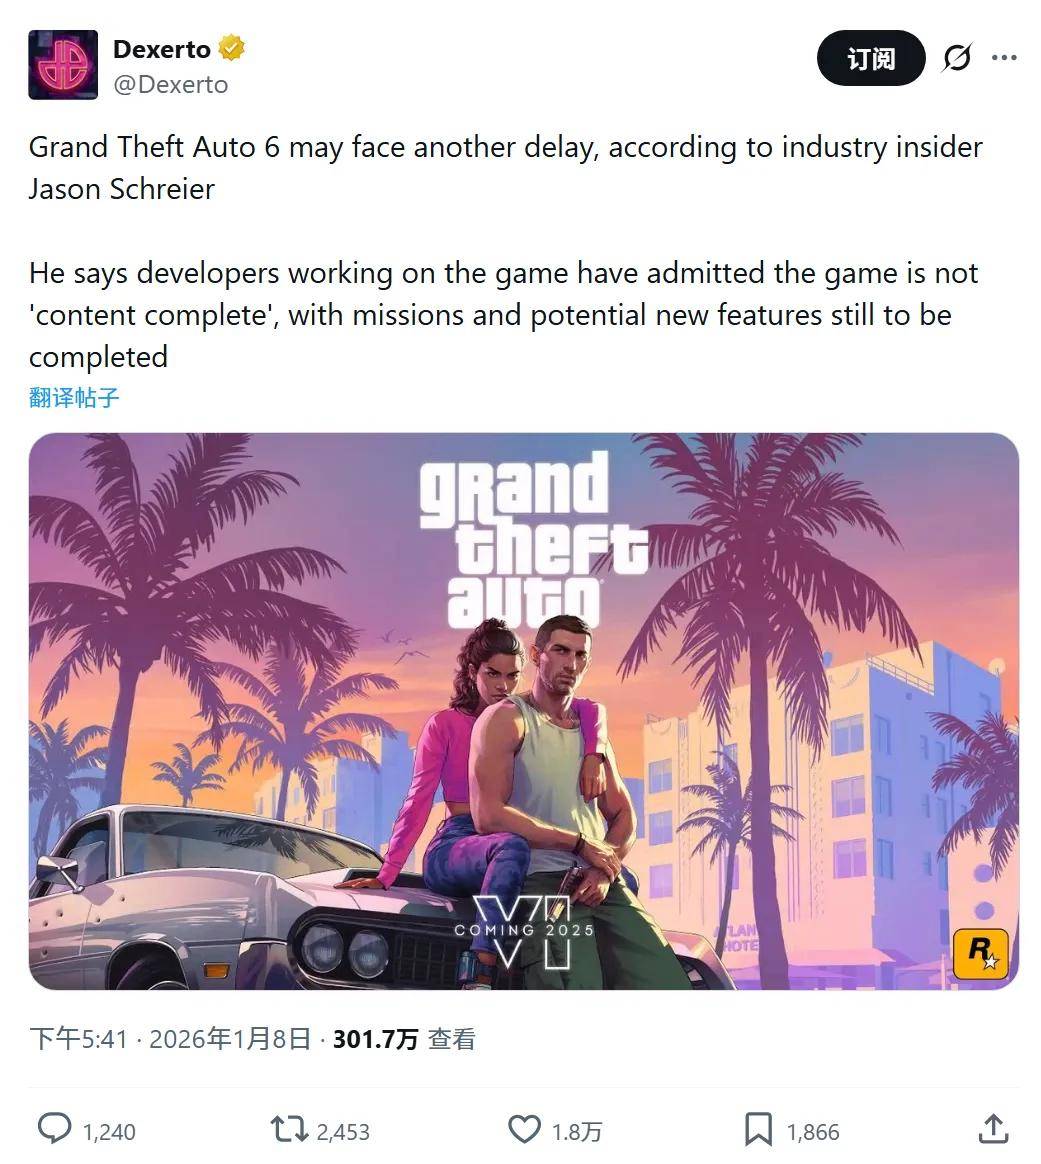
Task: Click the 翻译帖子 translate post link
Action: click(x=74, y=397)
